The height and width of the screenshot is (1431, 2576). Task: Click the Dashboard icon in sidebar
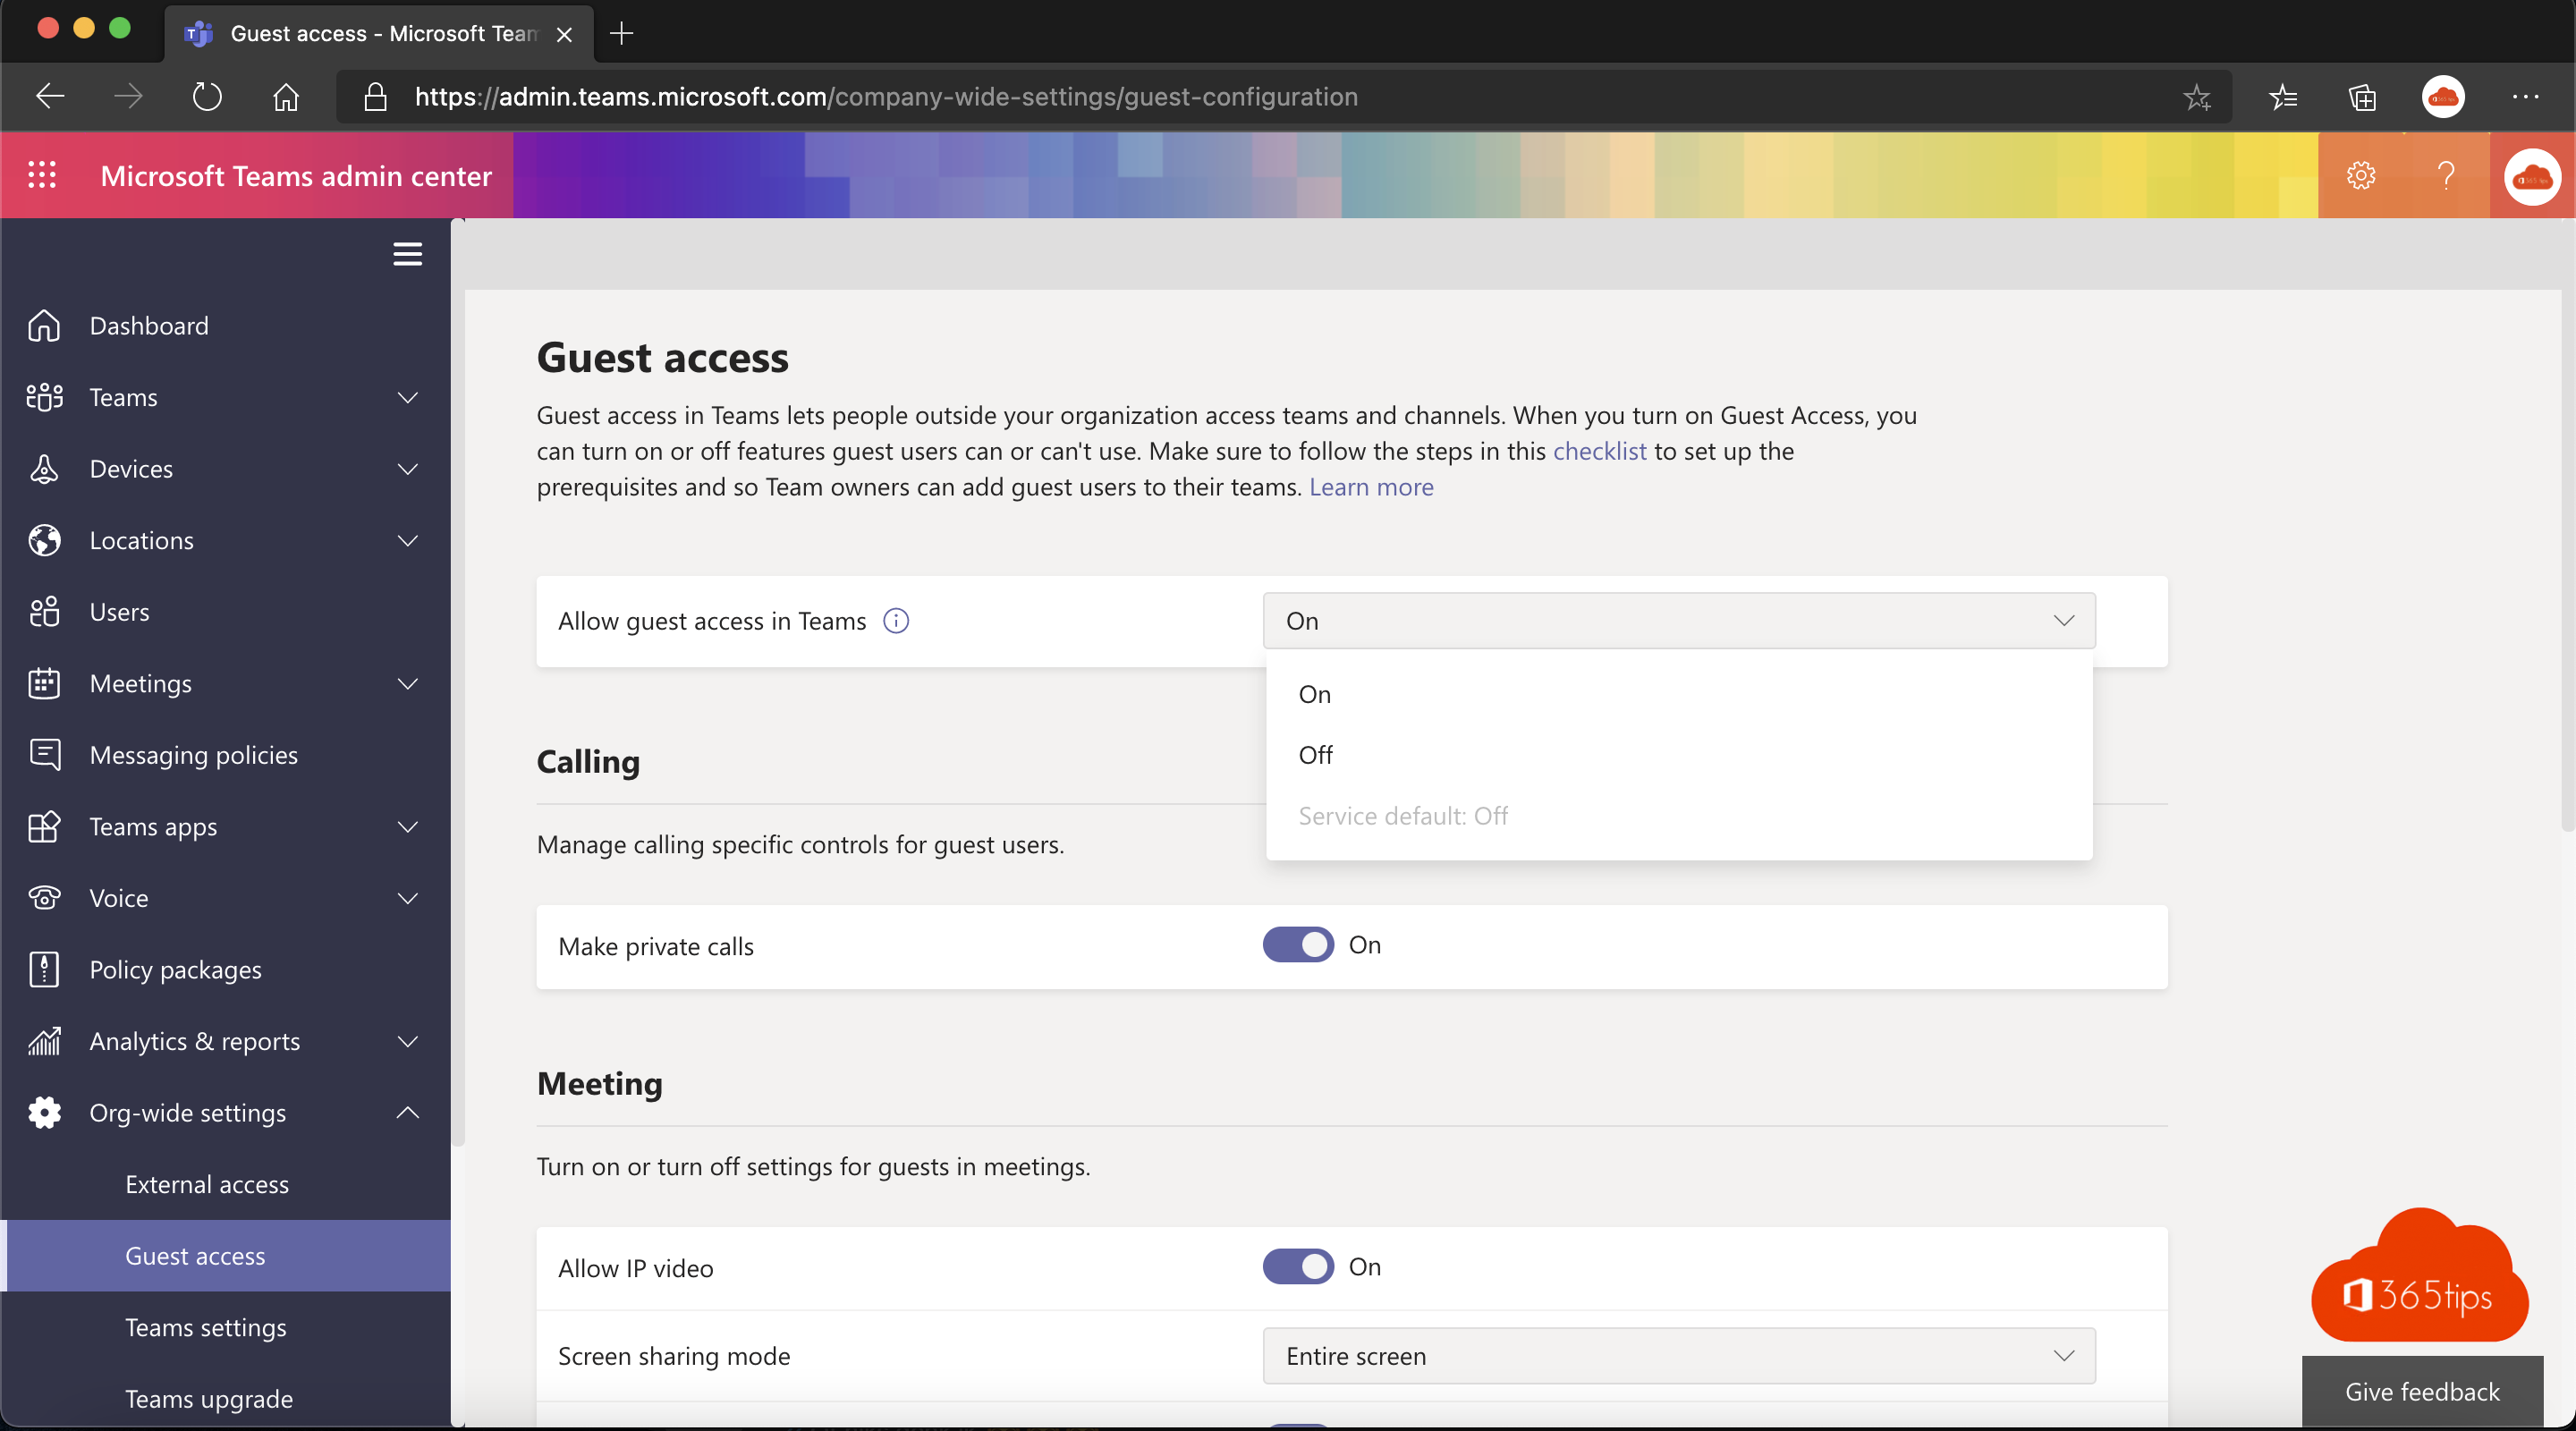click(x=47, y=323)
